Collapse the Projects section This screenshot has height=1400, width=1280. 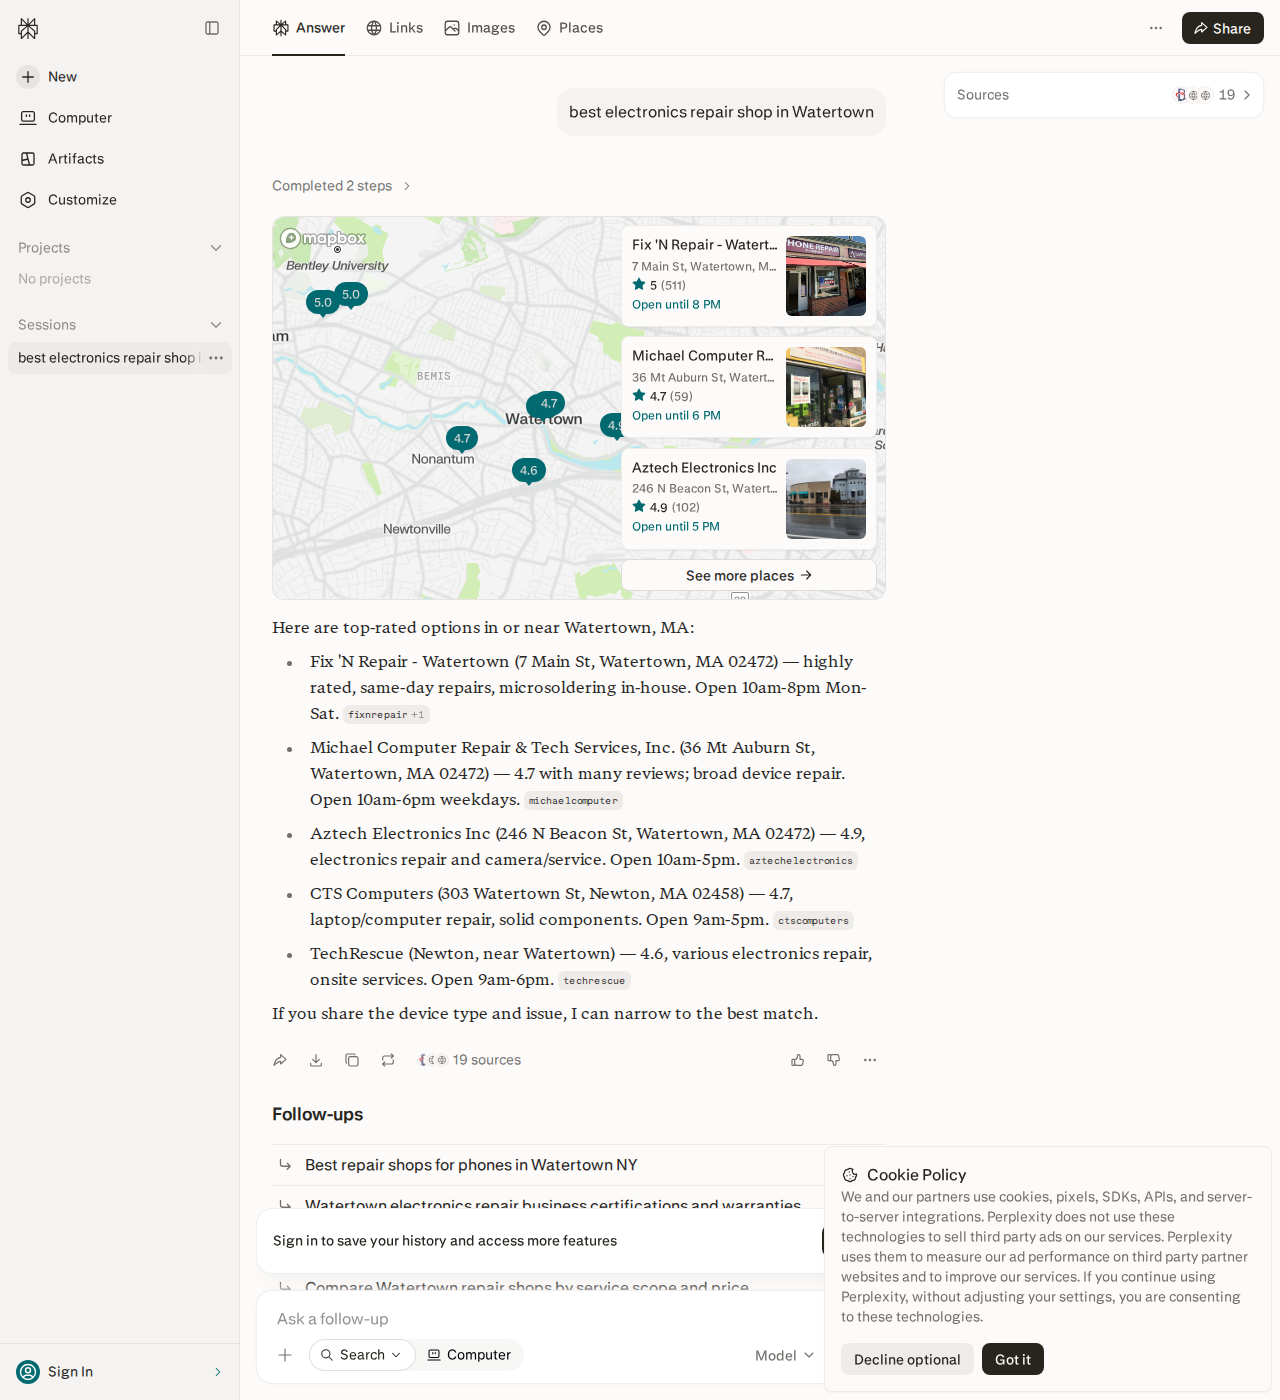point(216,248)
